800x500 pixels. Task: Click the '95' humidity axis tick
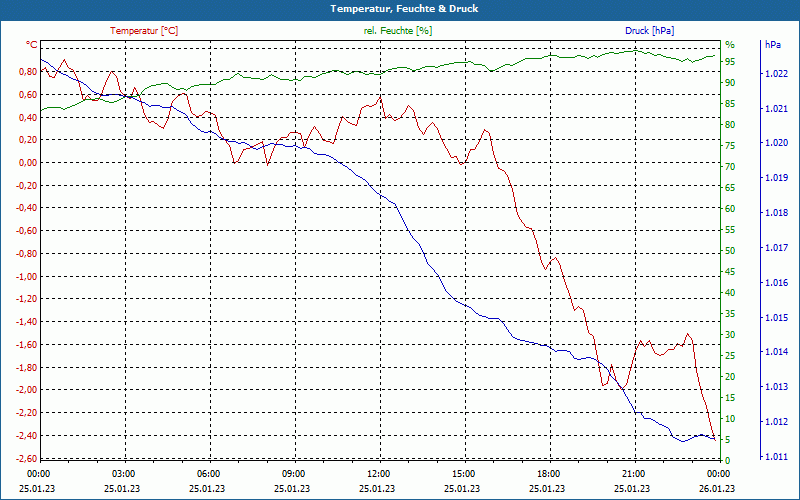pos(730,61)
